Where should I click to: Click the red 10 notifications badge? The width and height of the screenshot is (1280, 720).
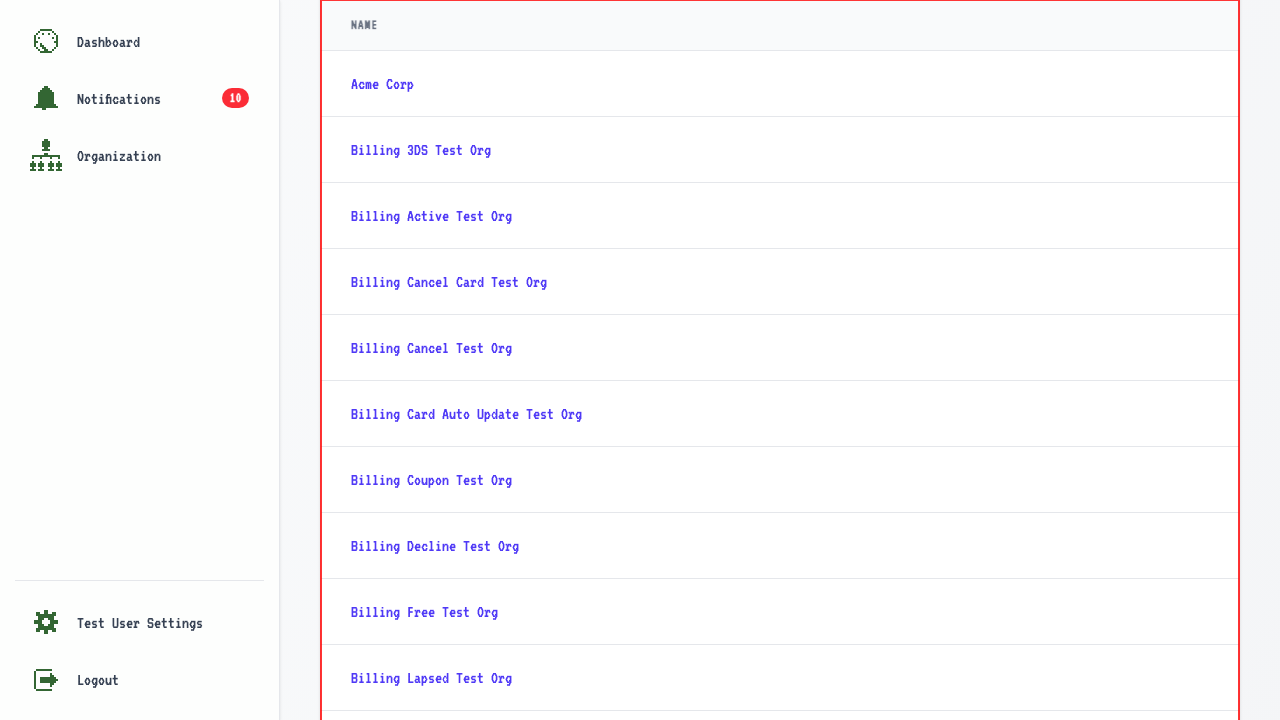pos(235,98)
